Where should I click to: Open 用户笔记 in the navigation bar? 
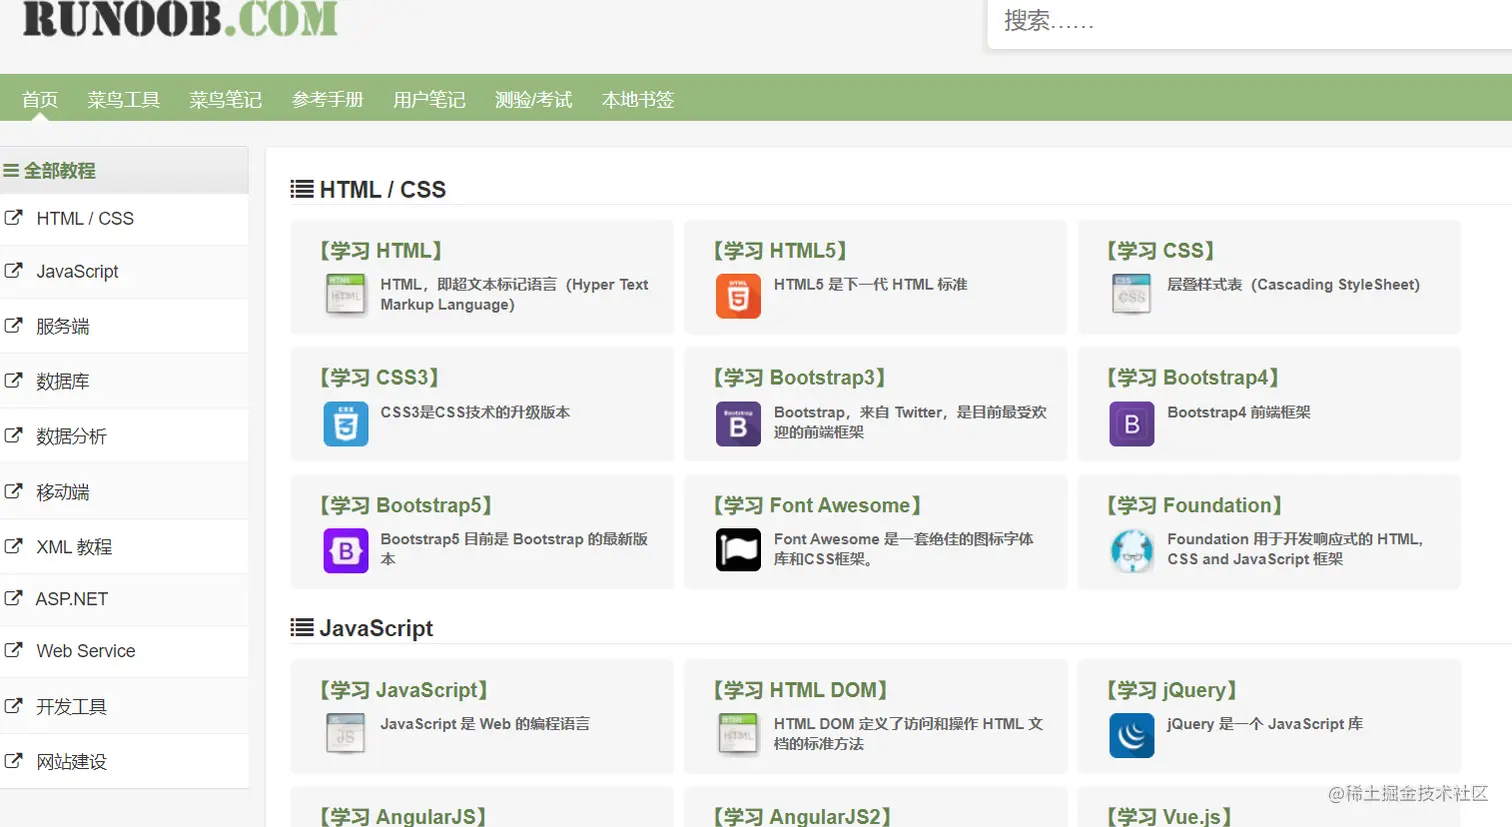[x=430, y=100]
